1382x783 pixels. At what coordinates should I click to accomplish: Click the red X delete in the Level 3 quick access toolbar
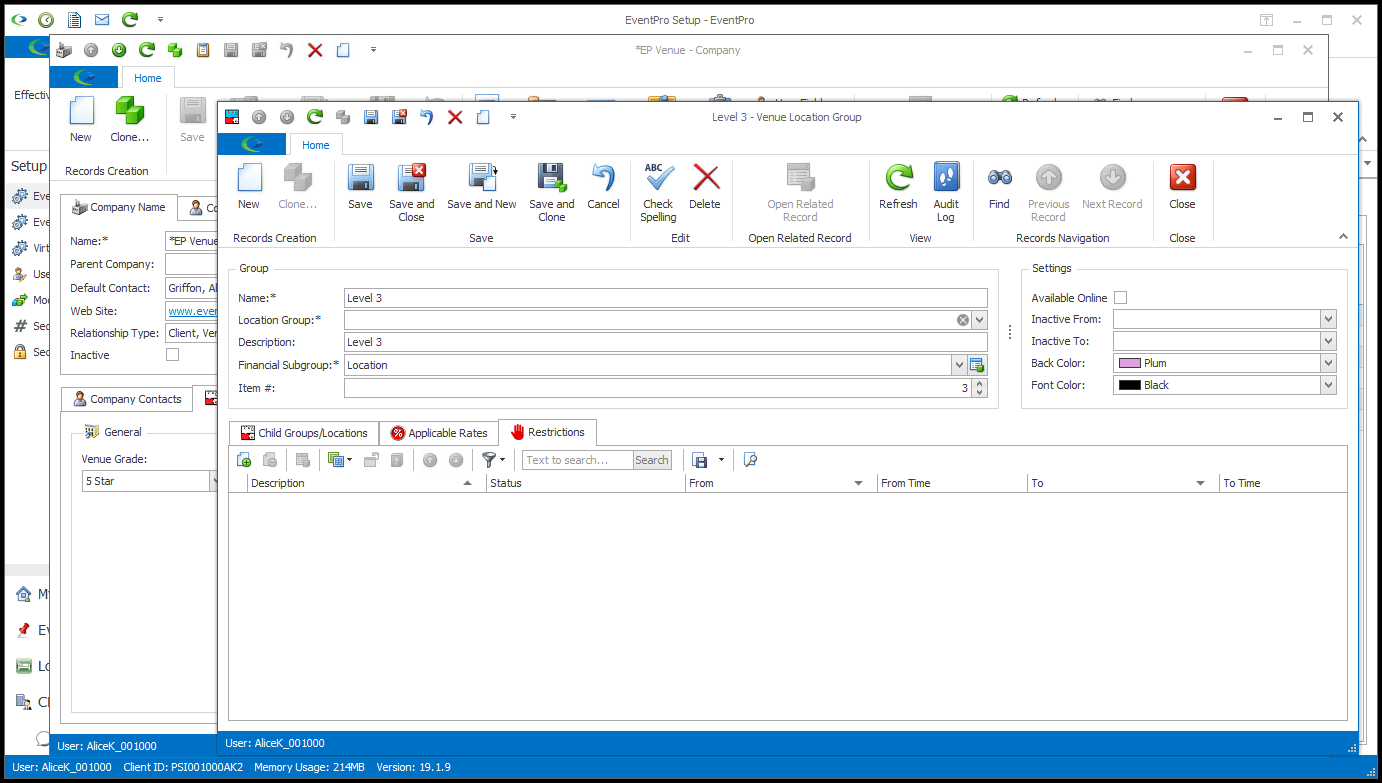455,117
